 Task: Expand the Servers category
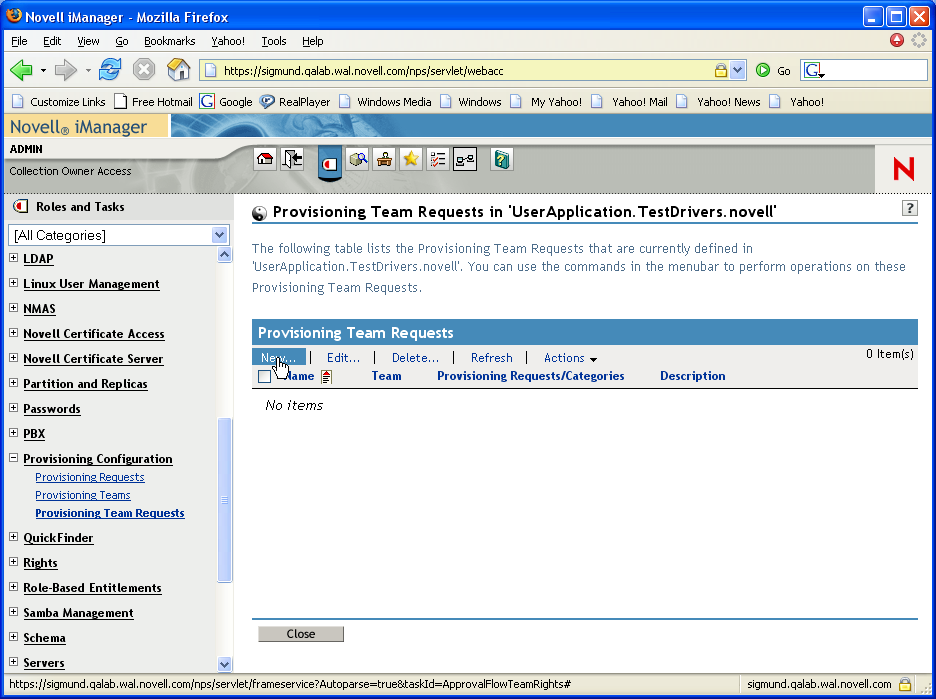tap(14, 661)
